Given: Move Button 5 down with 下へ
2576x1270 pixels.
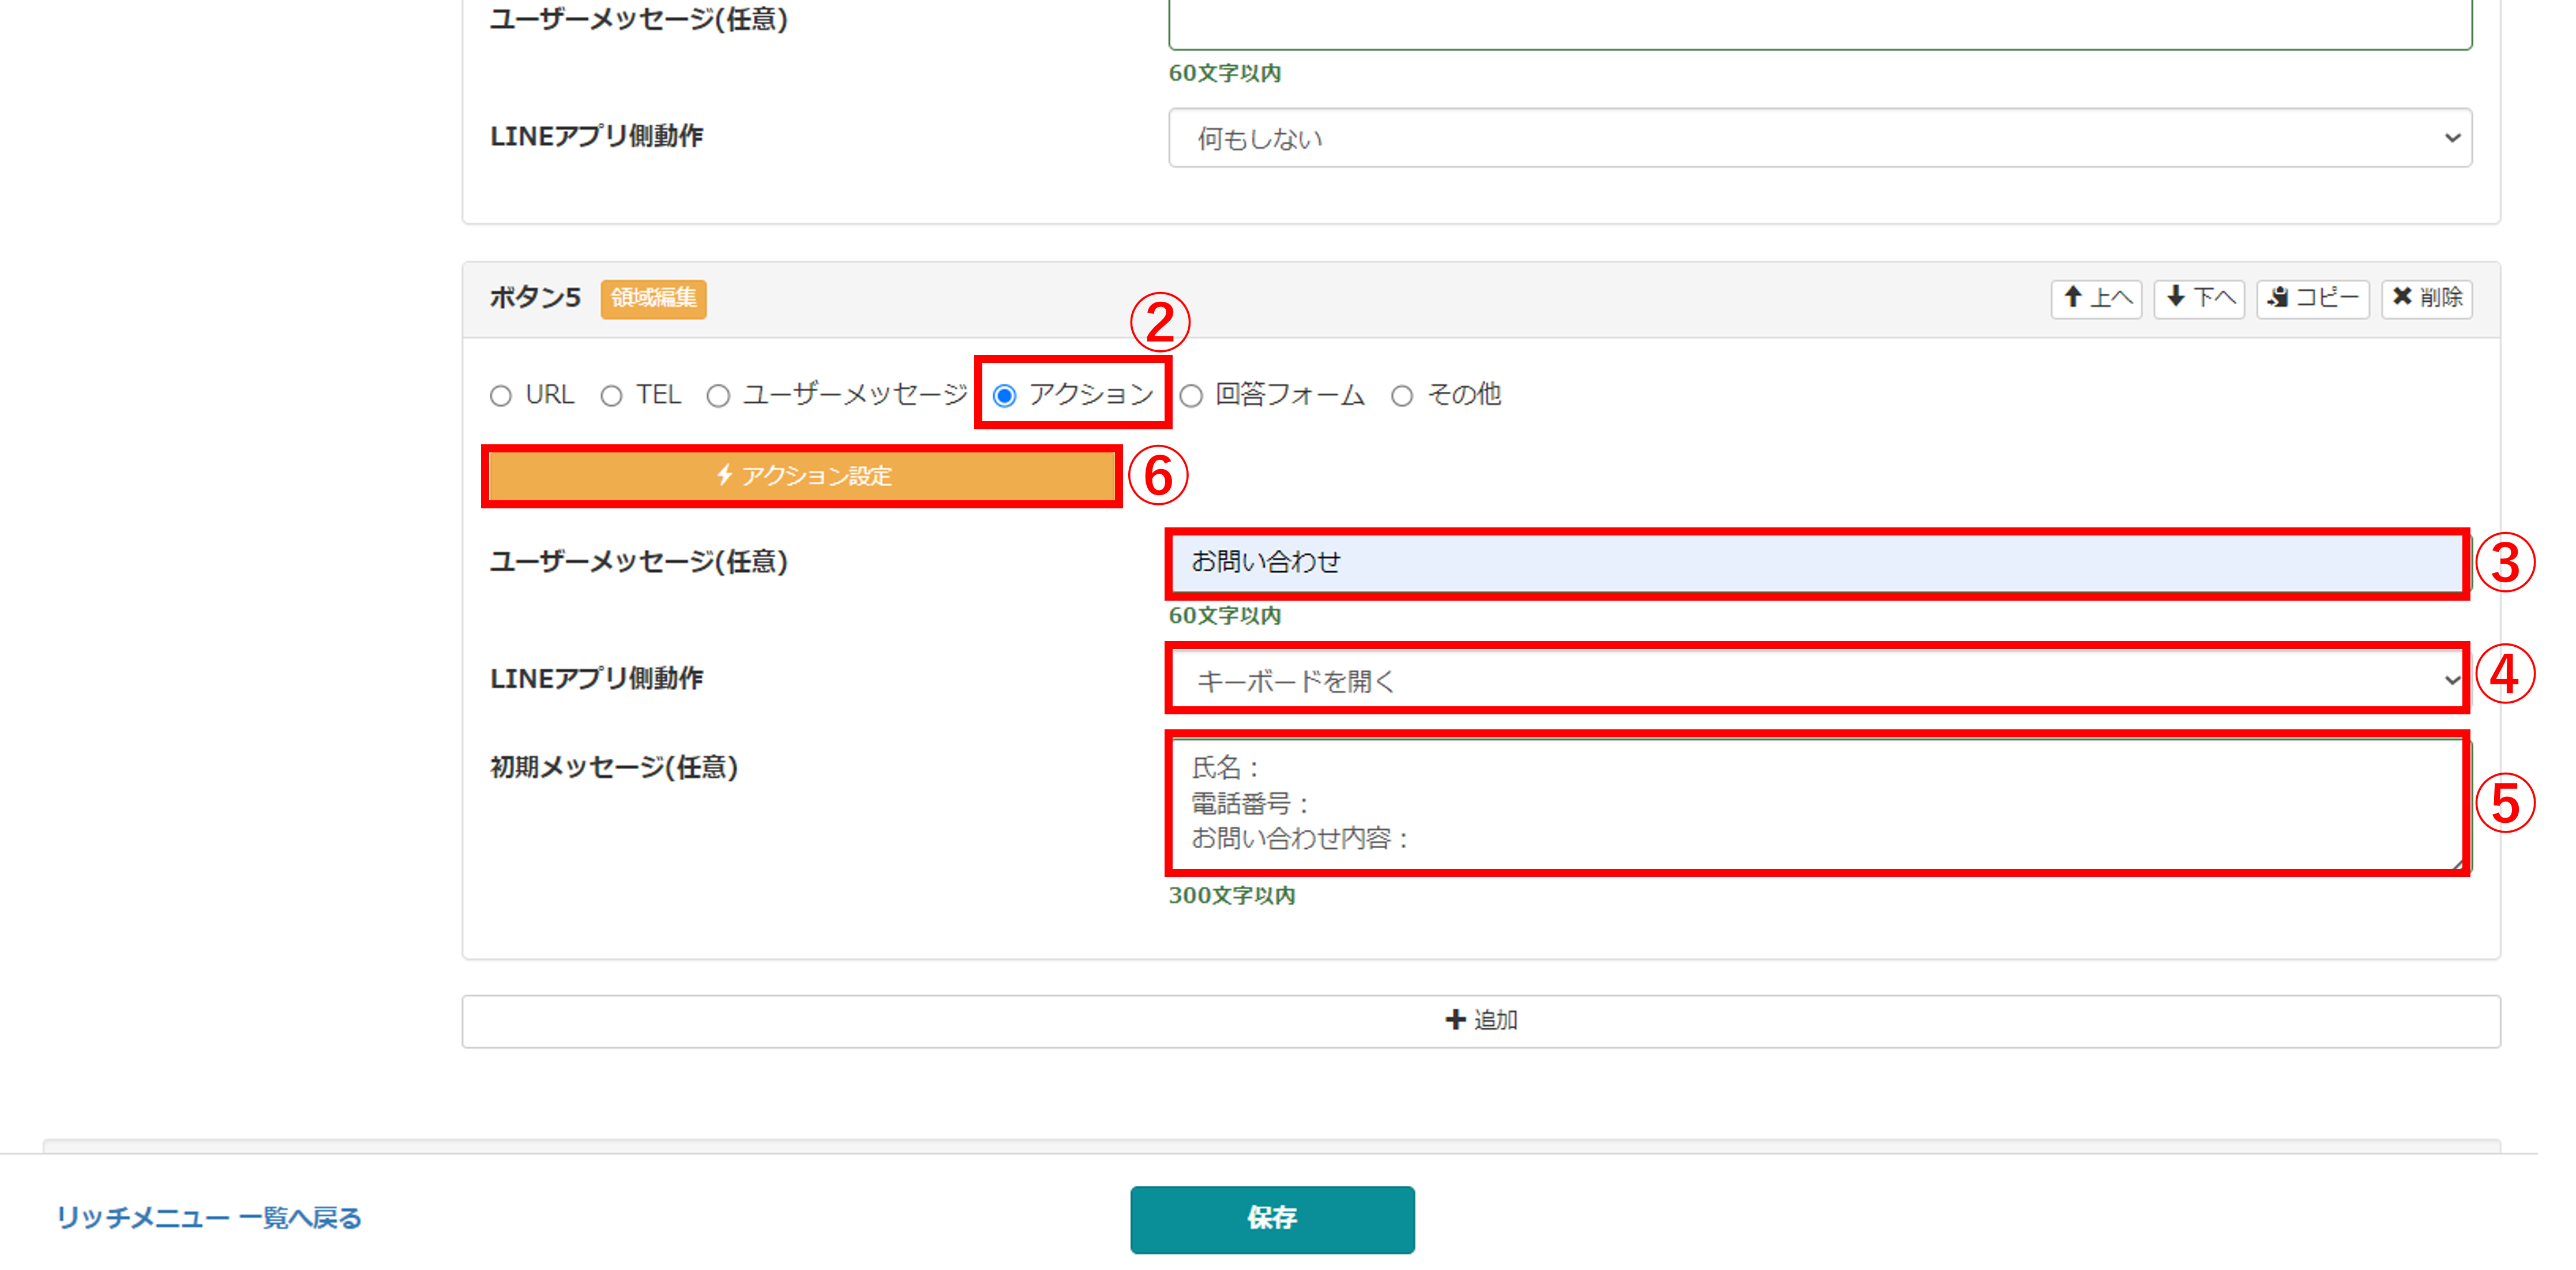Looking at the screenshot, I should [2199, 298].
